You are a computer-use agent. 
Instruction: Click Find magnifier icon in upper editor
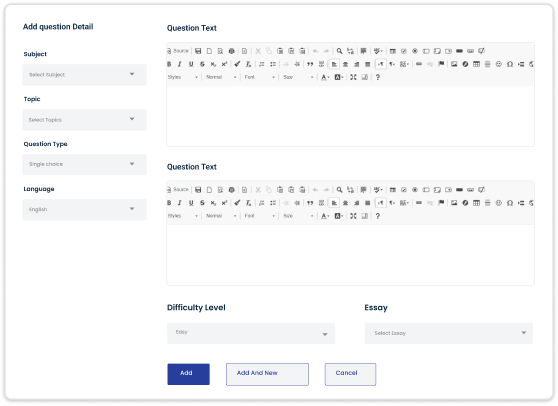click(x=339, y=51)
